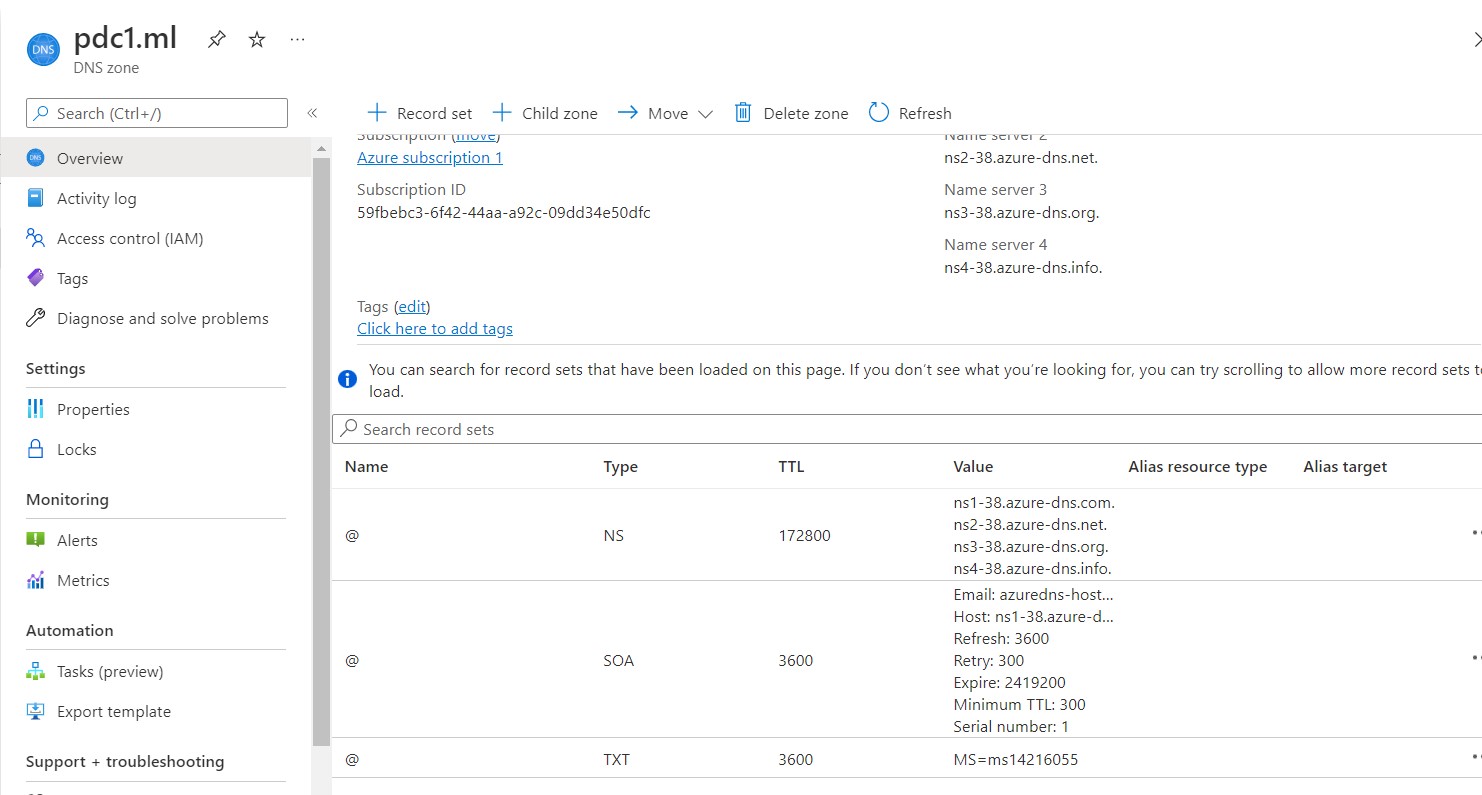Click the Overview DNS icon
The width and height of the screenshot is (1482, 795).
36,158
